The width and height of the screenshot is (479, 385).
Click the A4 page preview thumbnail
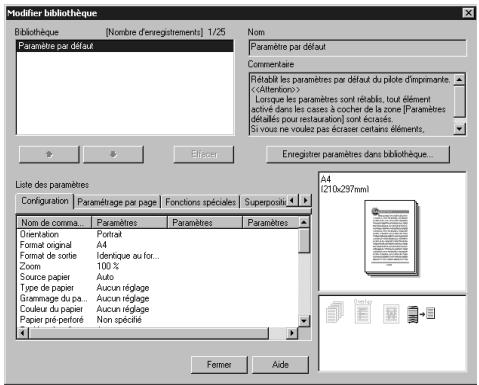[x=391, y=237]
